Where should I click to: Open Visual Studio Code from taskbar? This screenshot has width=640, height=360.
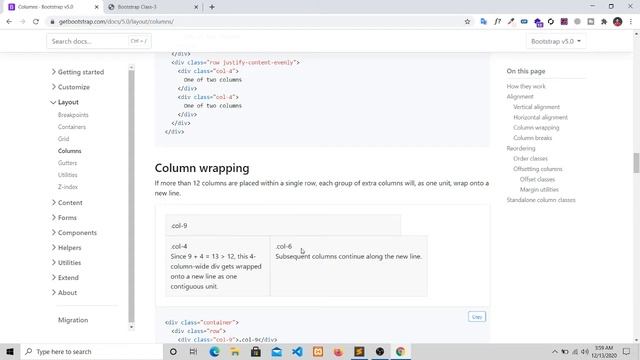click(x=298, y=351)
